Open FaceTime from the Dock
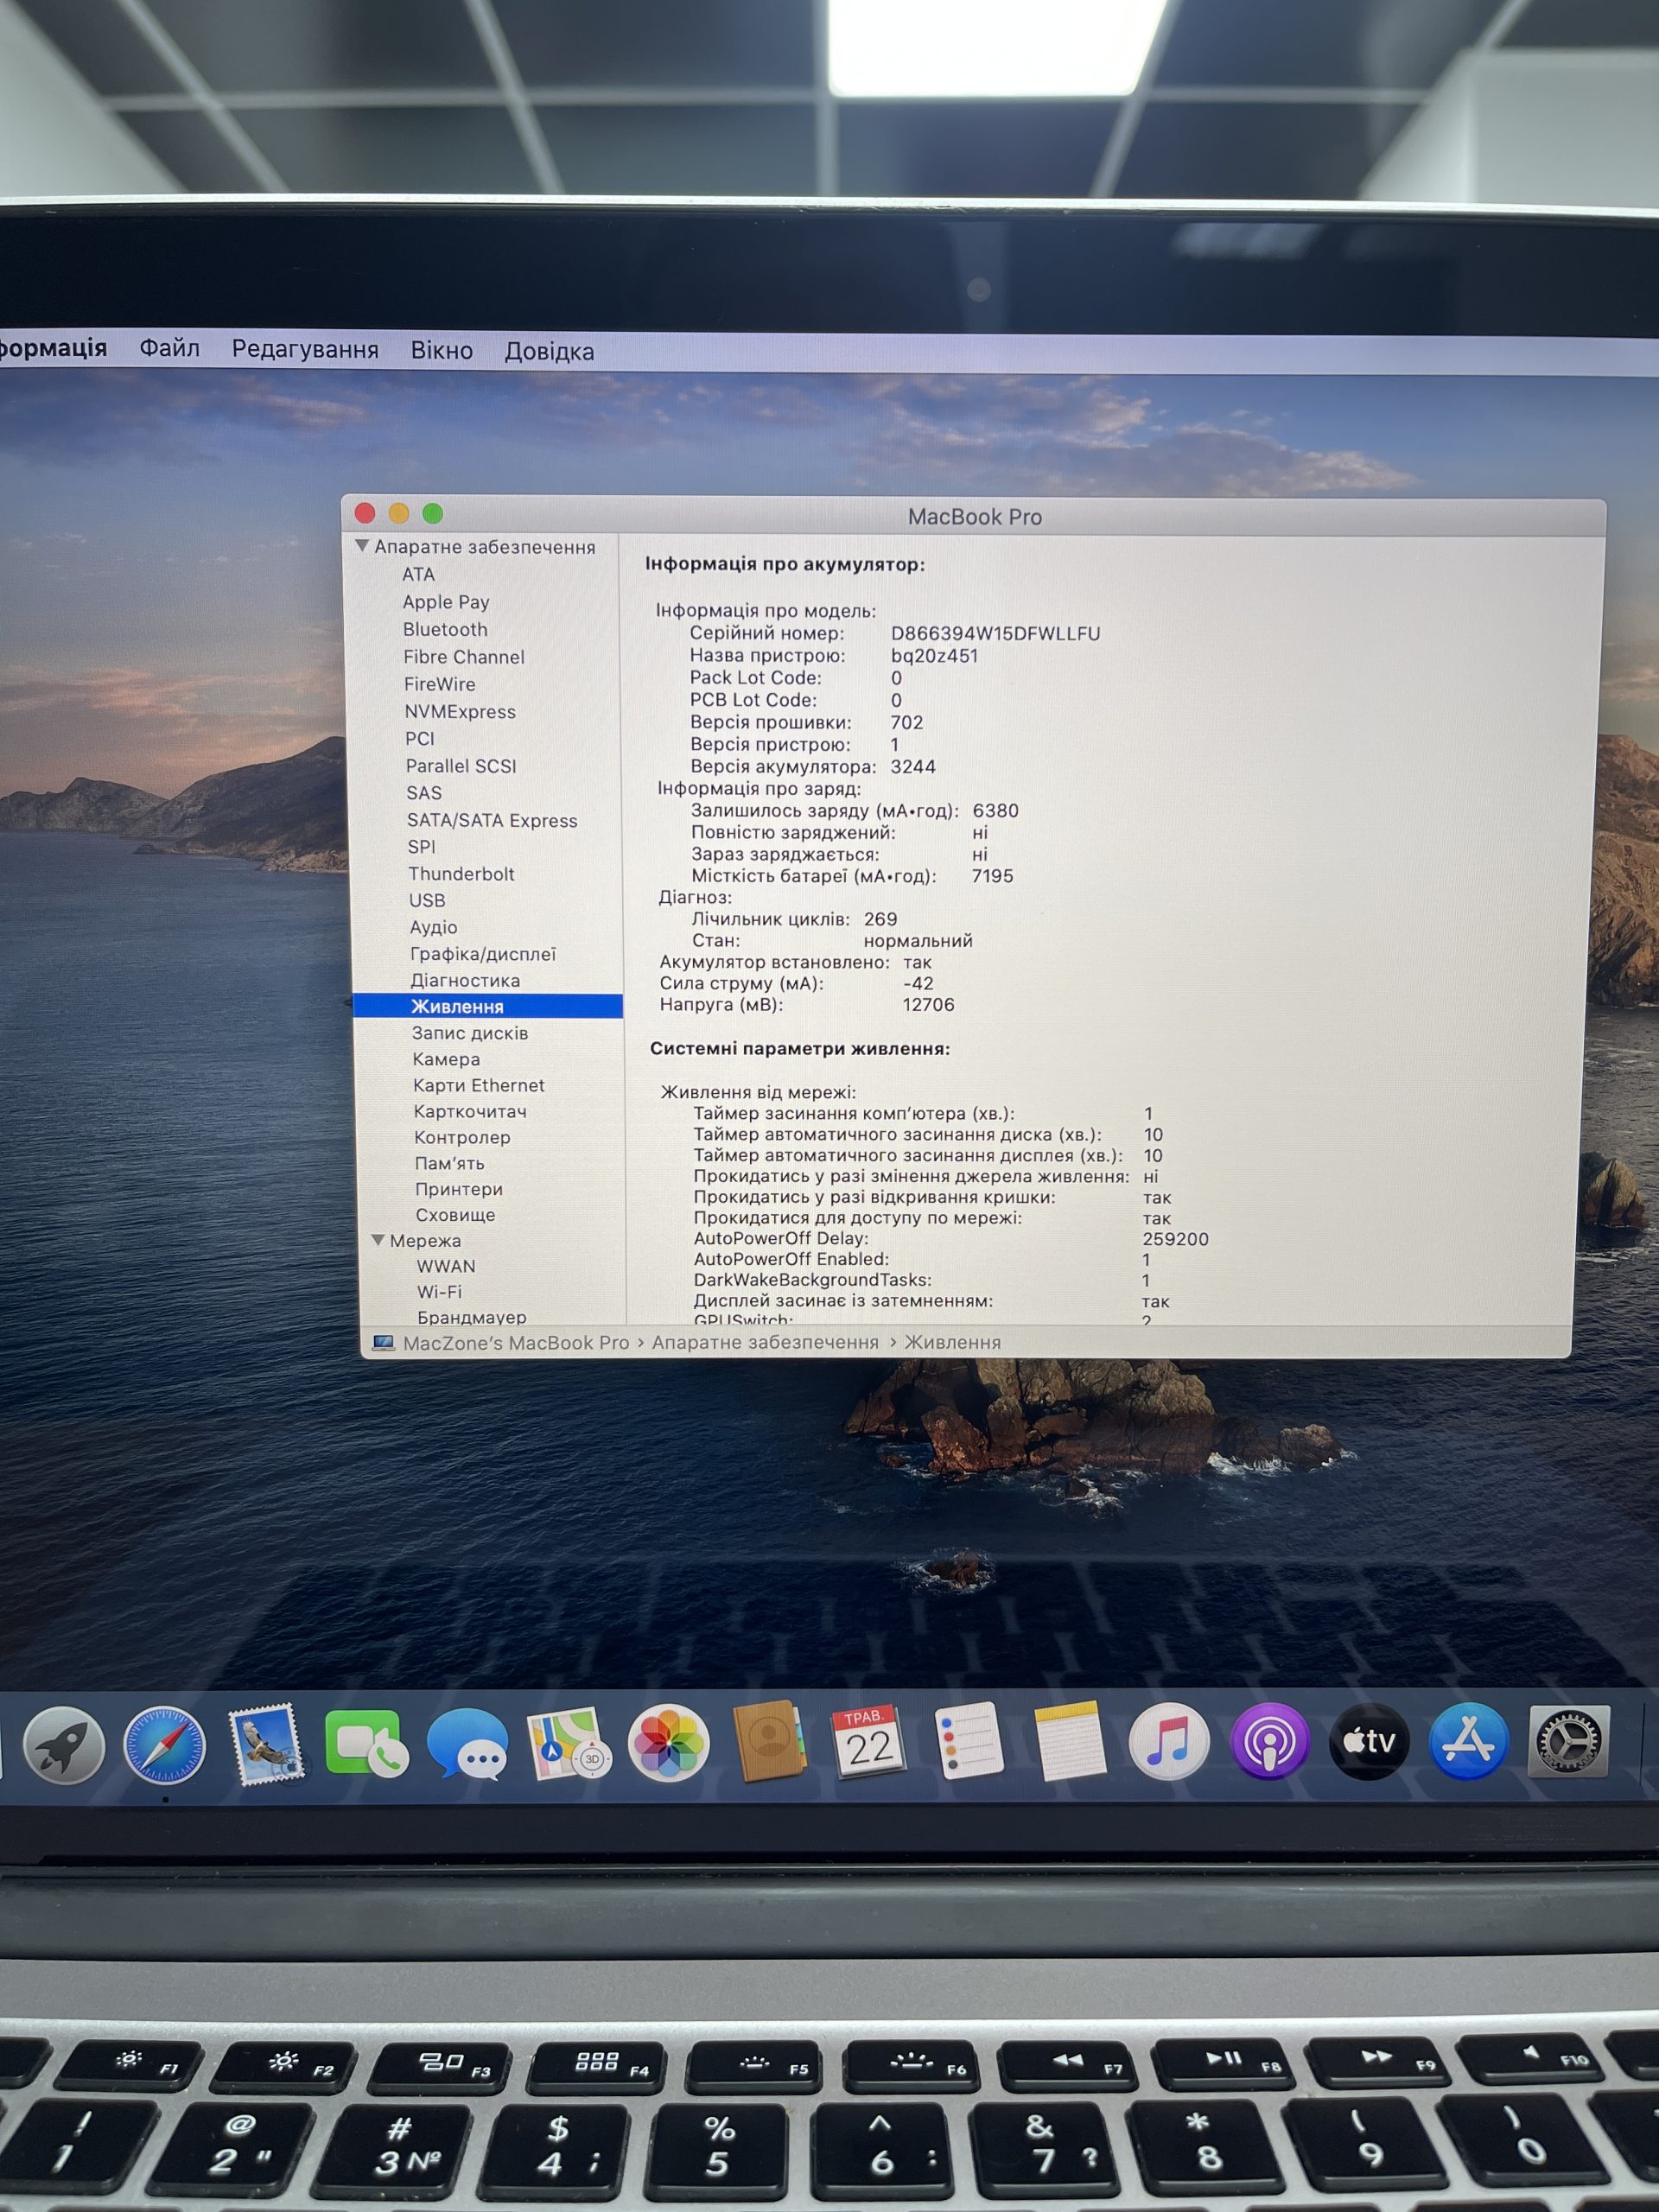 pos(366,1743)
